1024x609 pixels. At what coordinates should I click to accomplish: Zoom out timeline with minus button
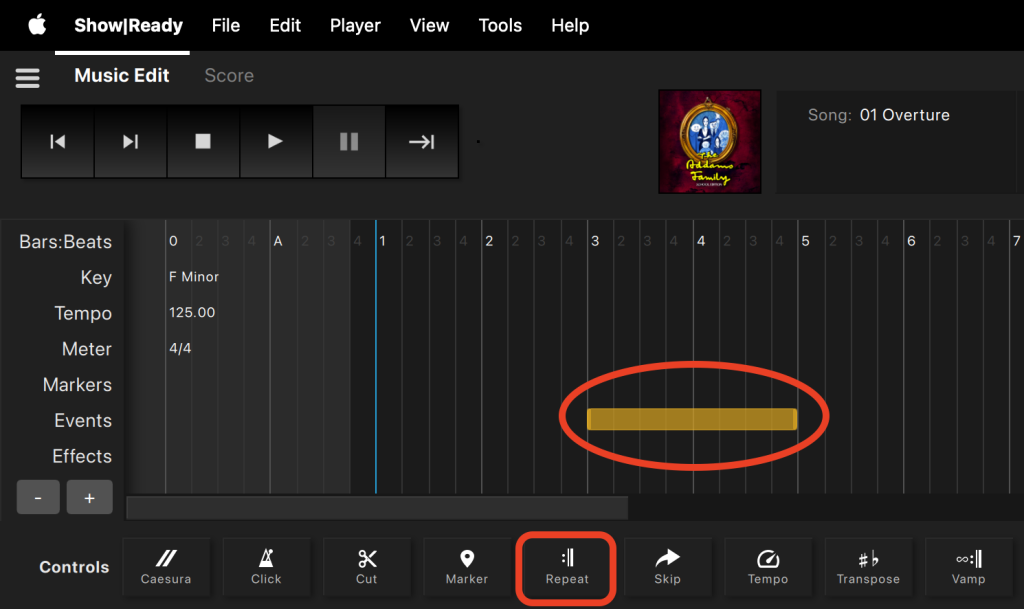click(39, 498)
